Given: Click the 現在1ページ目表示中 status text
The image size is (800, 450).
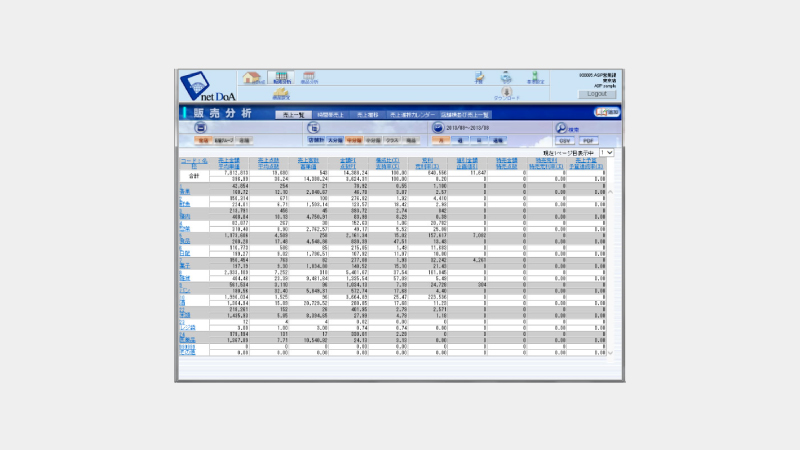Looking at the screenshot, I should point(568,153).
